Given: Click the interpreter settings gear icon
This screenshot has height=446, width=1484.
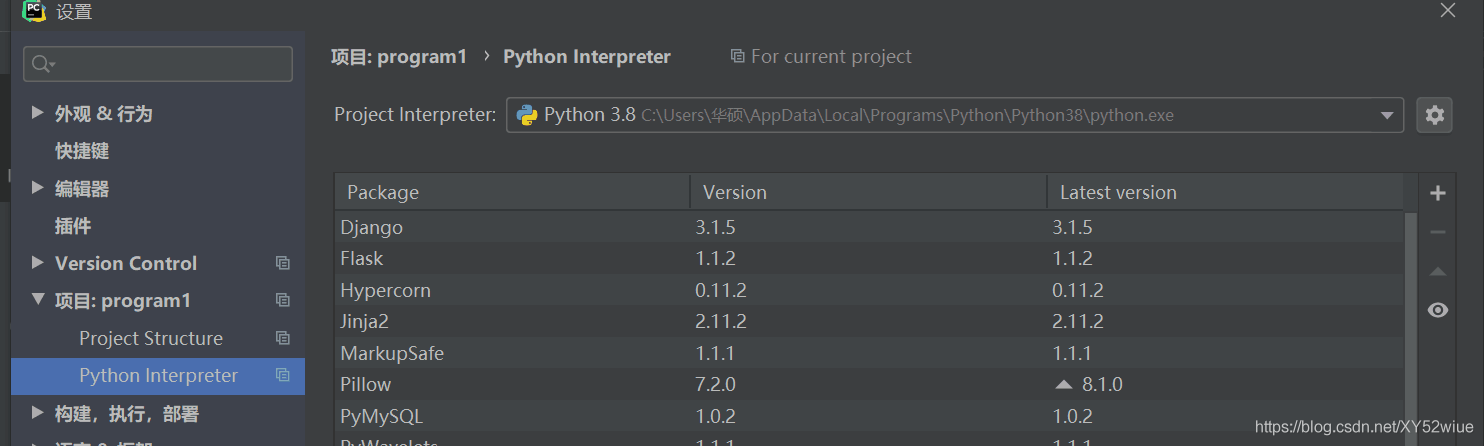Looking at the screenshot, I should [1434, 115].
